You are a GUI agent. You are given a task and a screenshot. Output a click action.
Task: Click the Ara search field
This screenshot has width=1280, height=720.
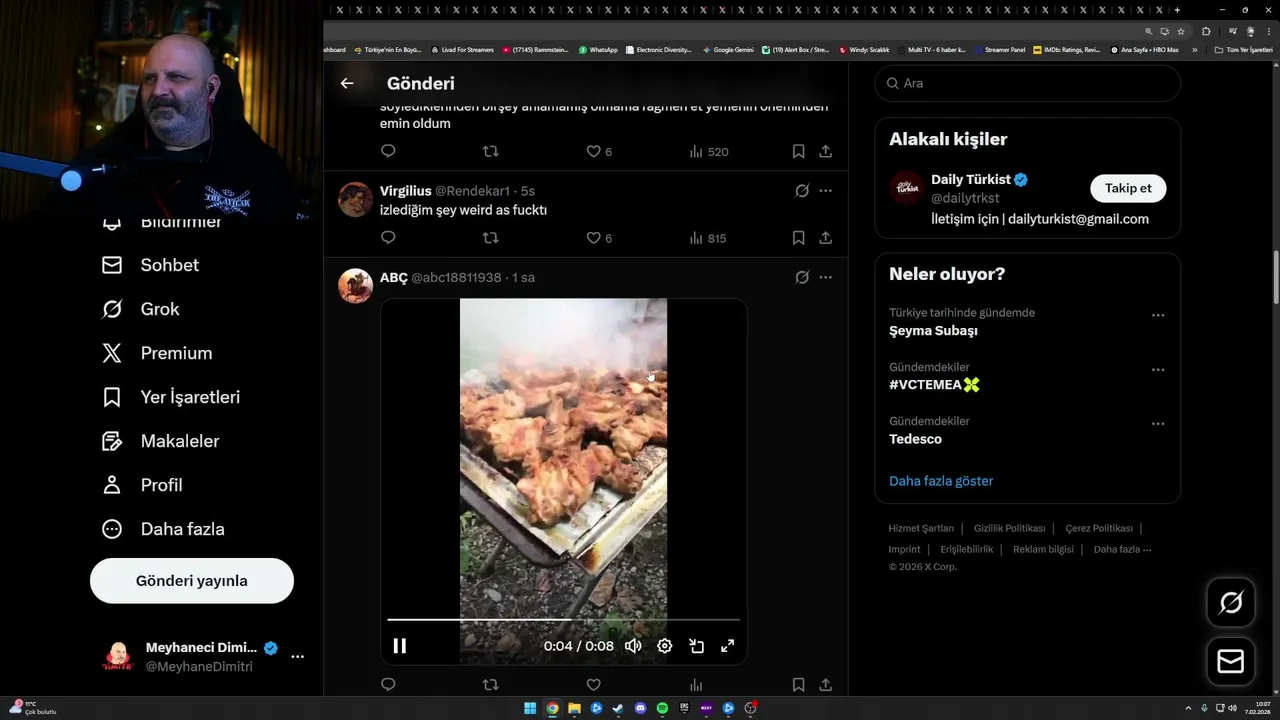[1027, 83]
